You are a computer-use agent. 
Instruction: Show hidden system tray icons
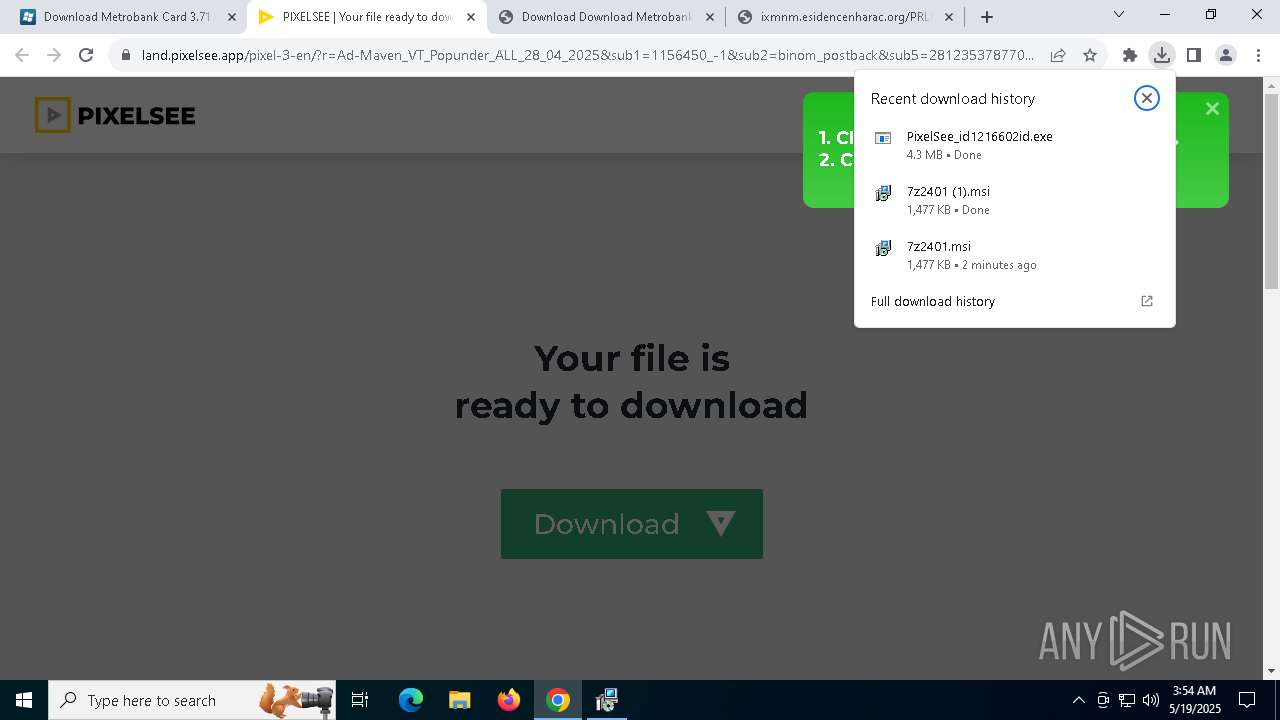(x=1078, y=700)
